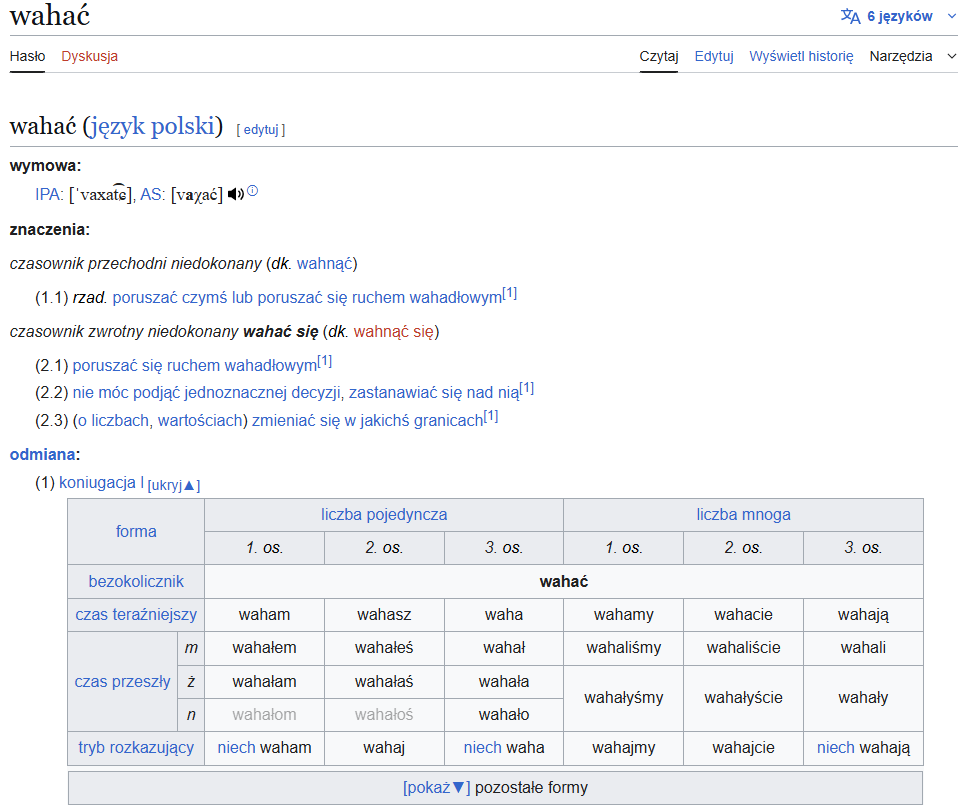Click the language translation icon
This screenshot has width=965, height=809.
850,16
